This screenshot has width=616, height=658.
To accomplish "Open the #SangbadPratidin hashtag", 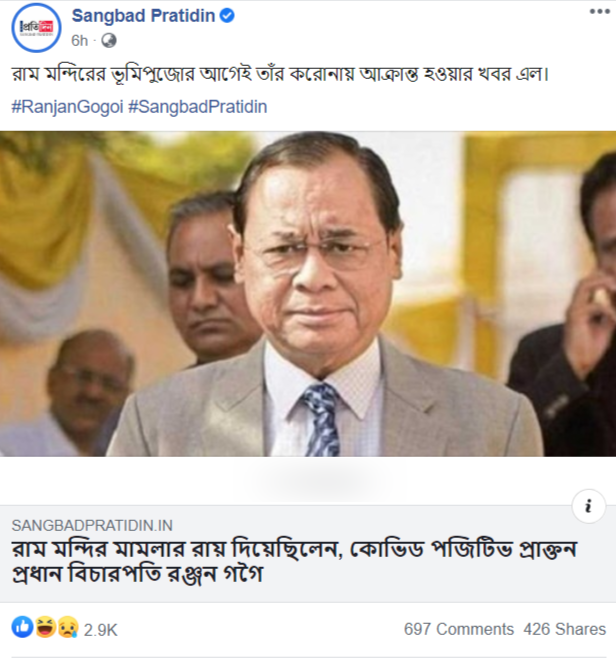I will pos(198,106).
